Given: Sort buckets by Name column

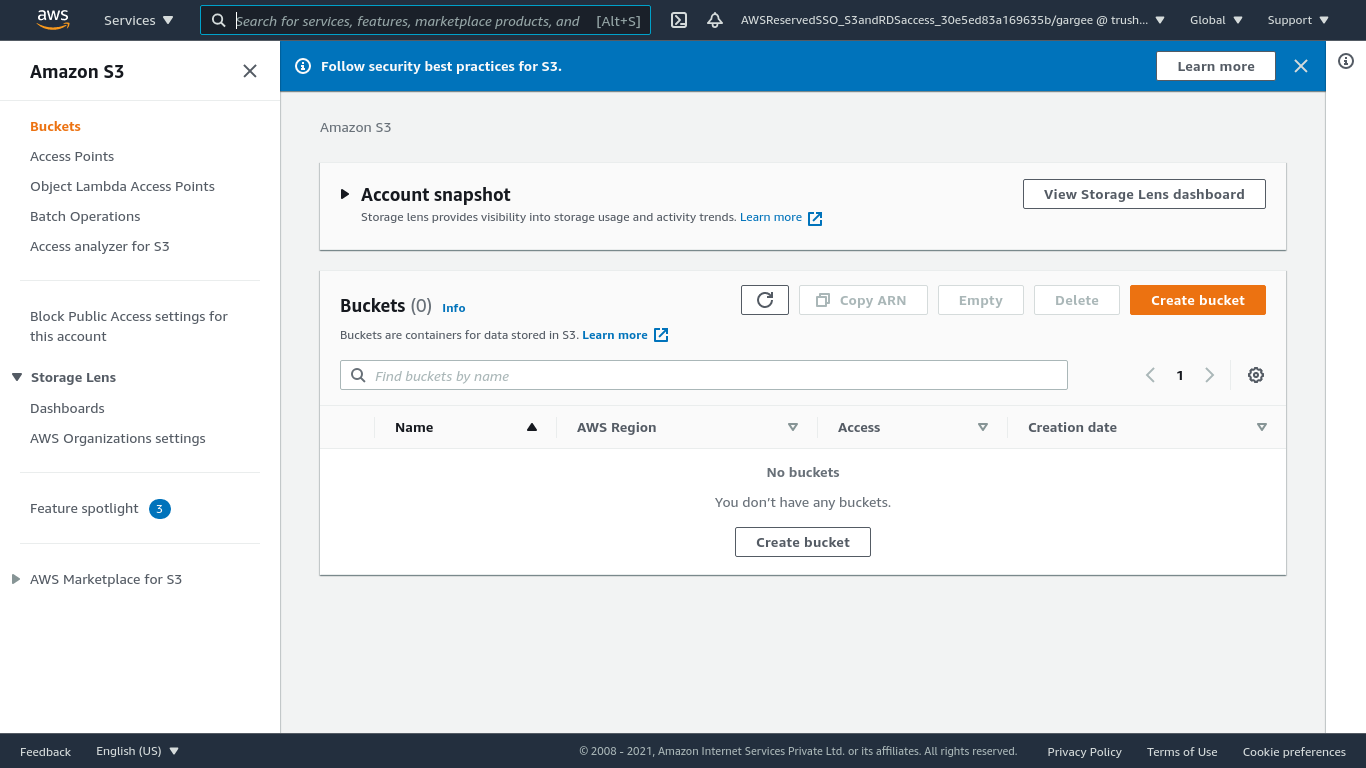Looking at the screenshot, I should [x=465, y=427].
